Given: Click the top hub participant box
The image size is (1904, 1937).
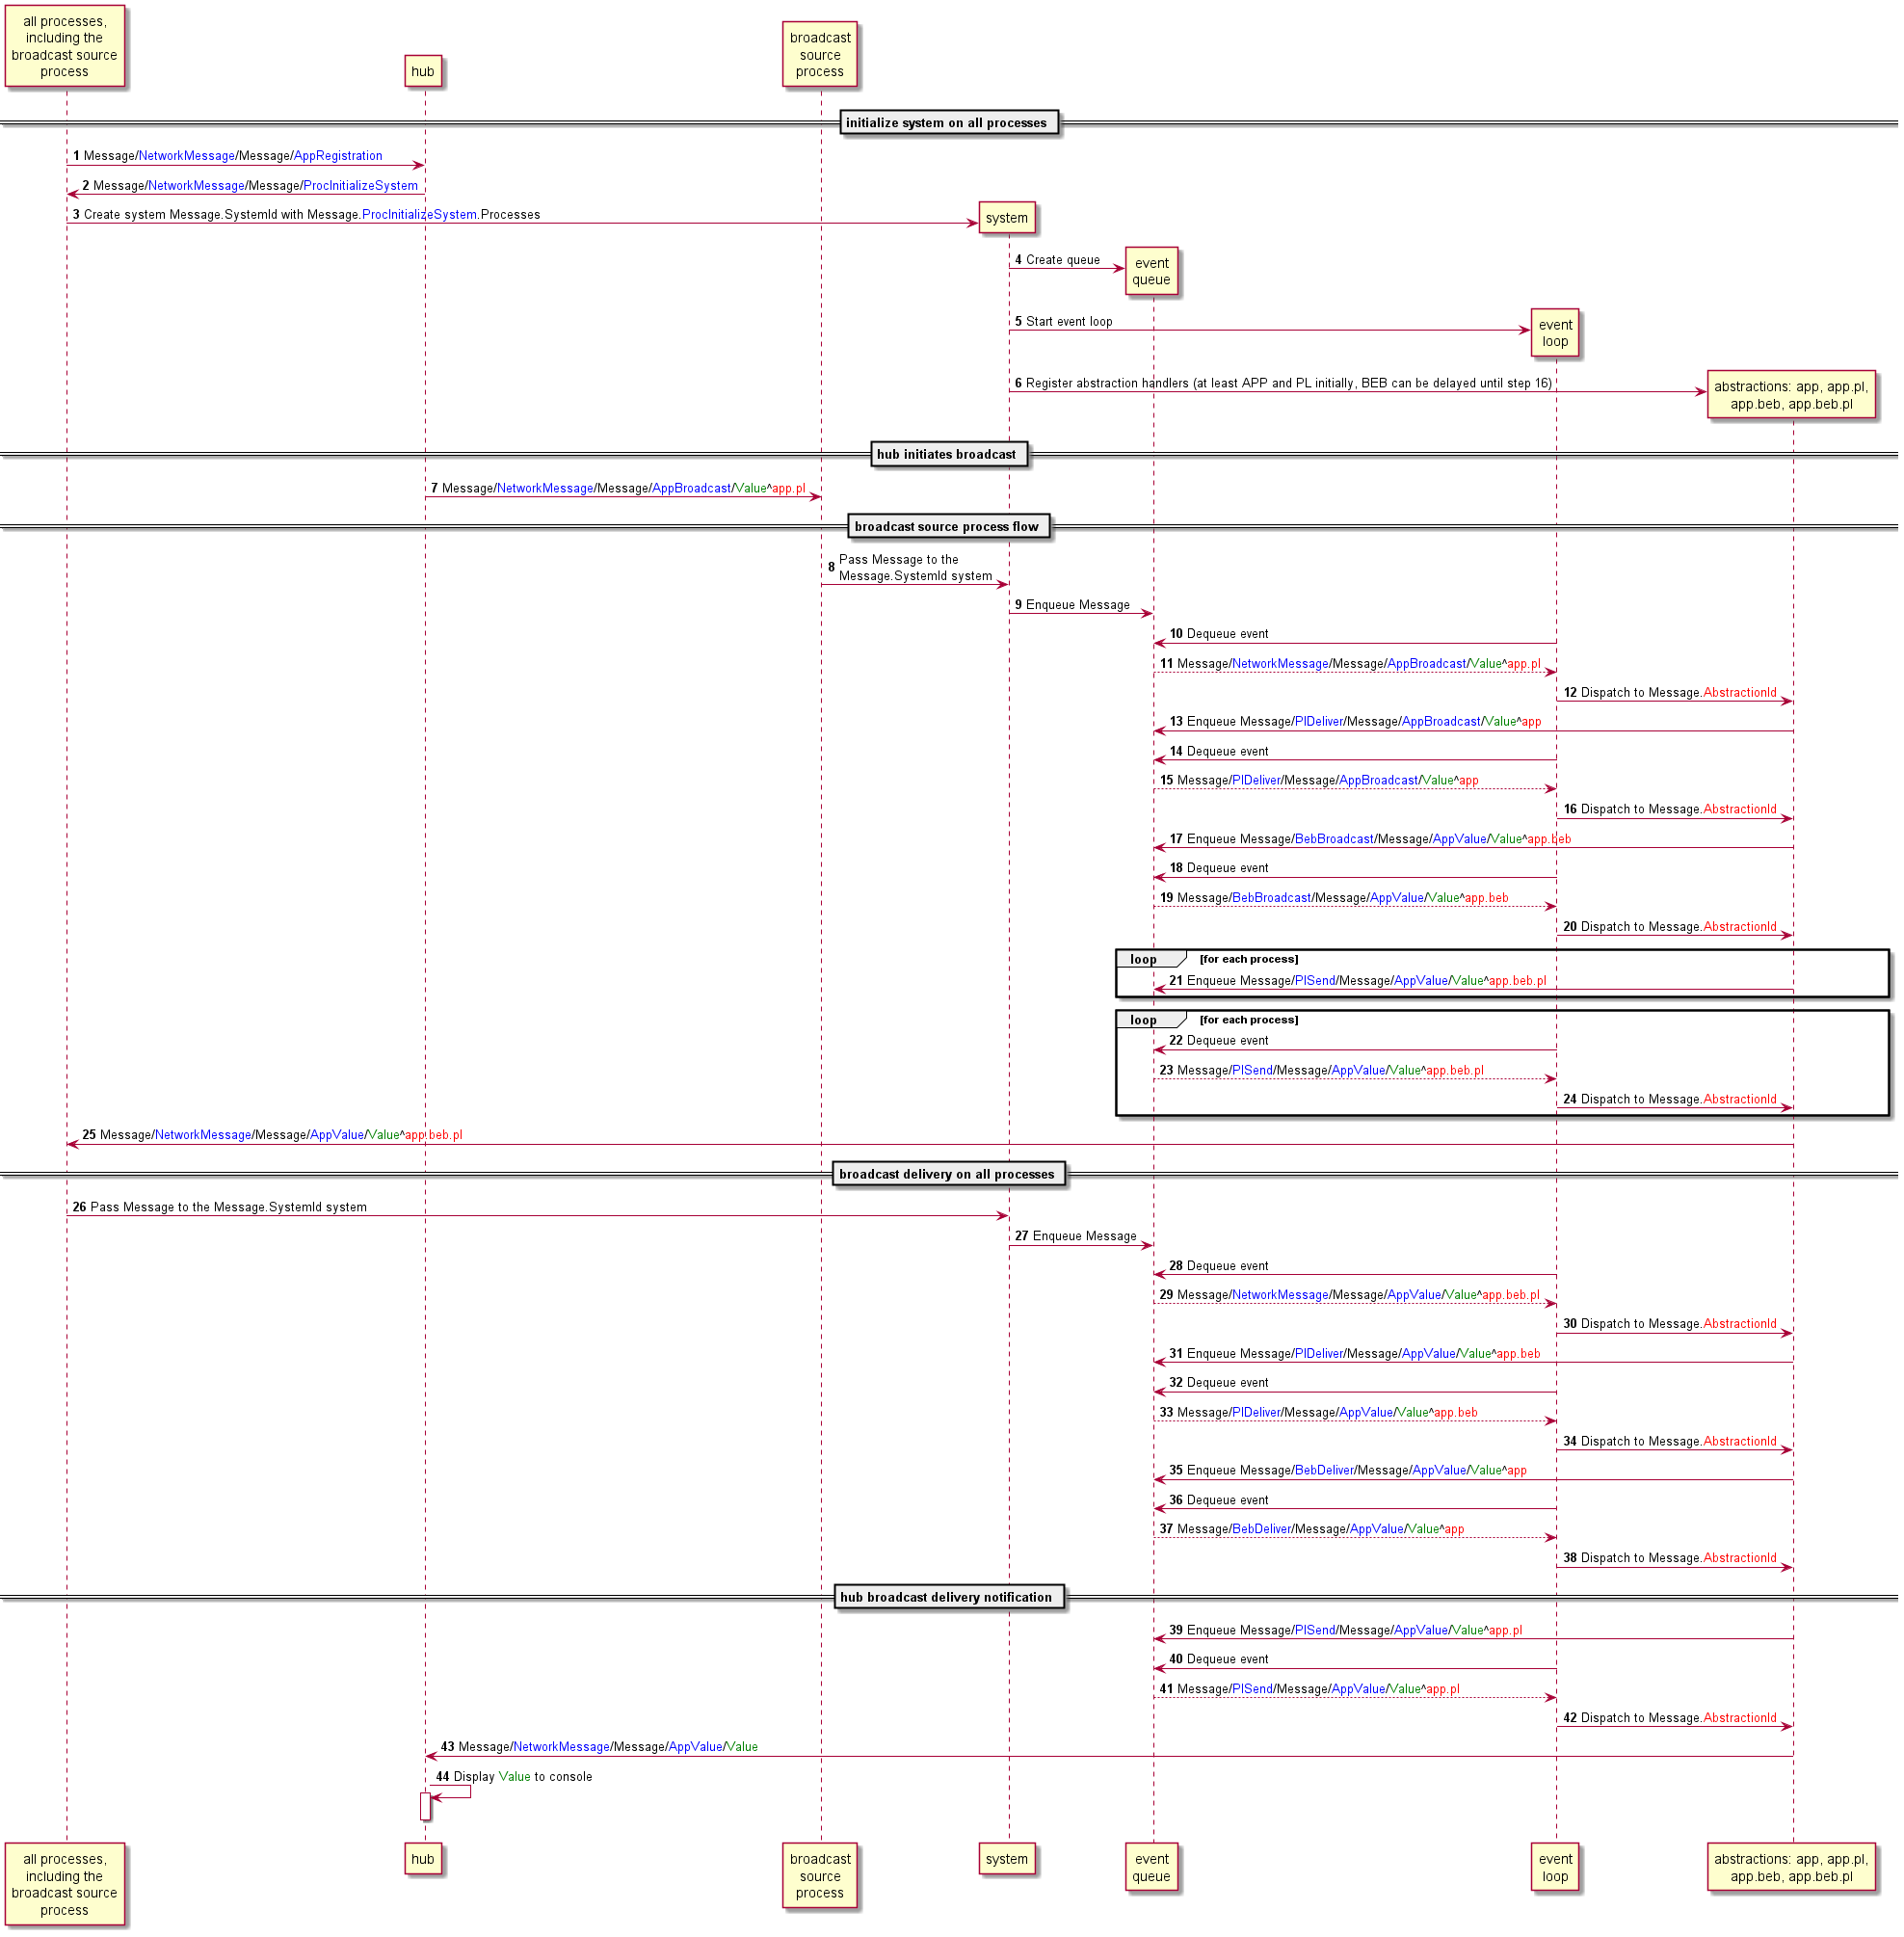Looking at the screenshot, I should click(x=423, y=71).
